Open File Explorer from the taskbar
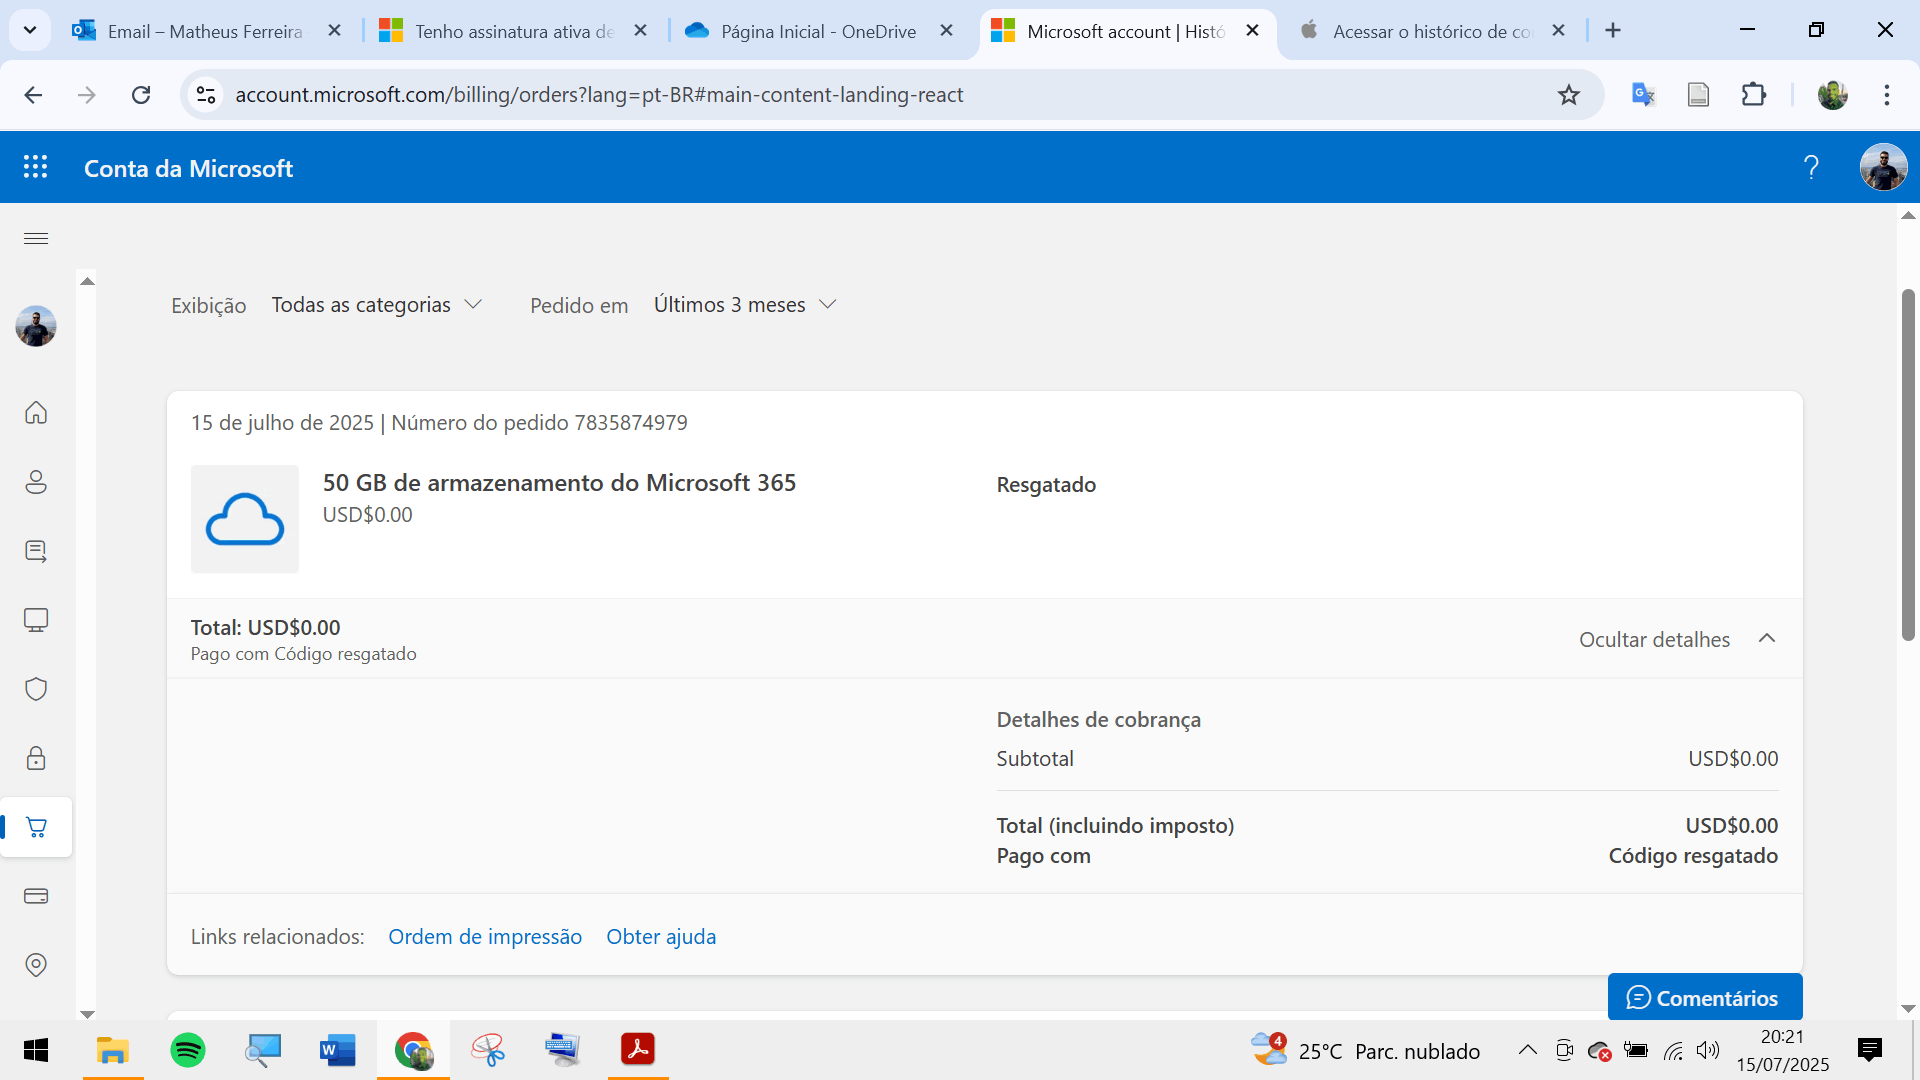Image resolution: width=1920 pixels, height=1080 pixels. (x=113, y=1050)
